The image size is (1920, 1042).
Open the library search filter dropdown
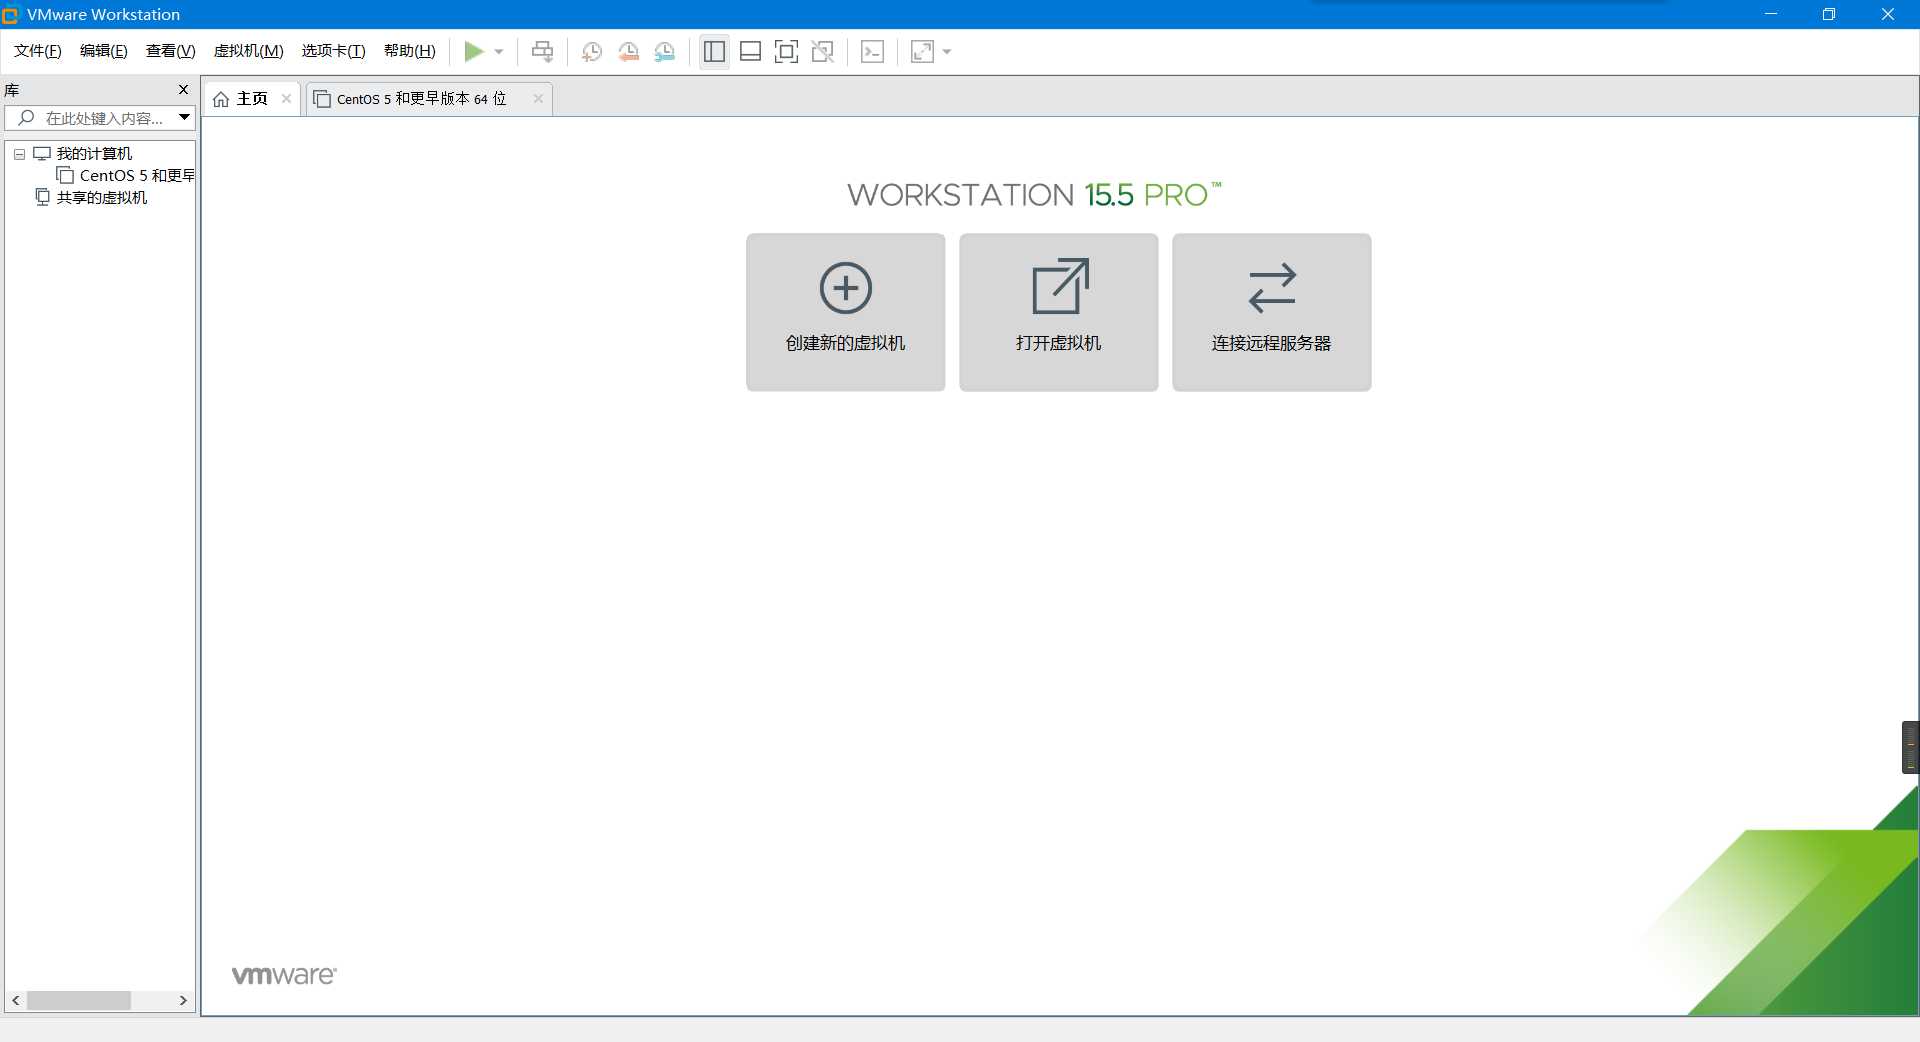click(185, 118)
